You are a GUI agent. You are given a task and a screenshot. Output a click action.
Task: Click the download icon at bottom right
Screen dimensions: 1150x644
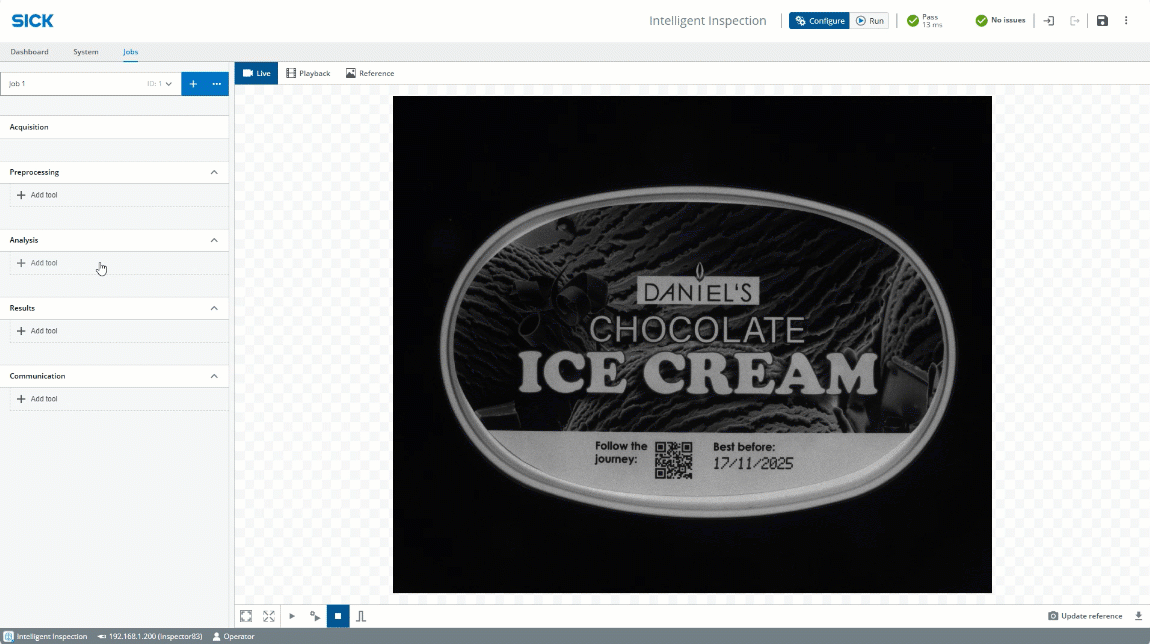(x=1138, y=616)
